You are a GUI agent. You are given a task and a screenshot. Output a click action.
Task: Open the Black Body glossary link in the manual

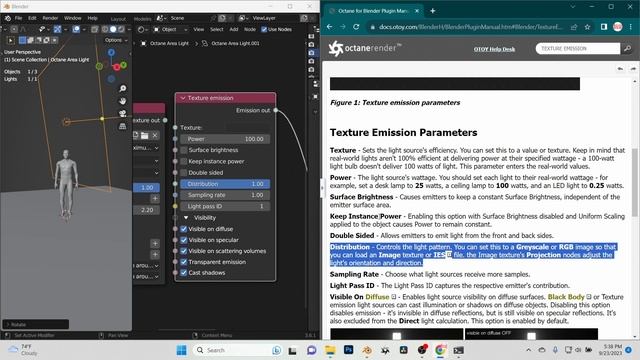click(566, 297)
